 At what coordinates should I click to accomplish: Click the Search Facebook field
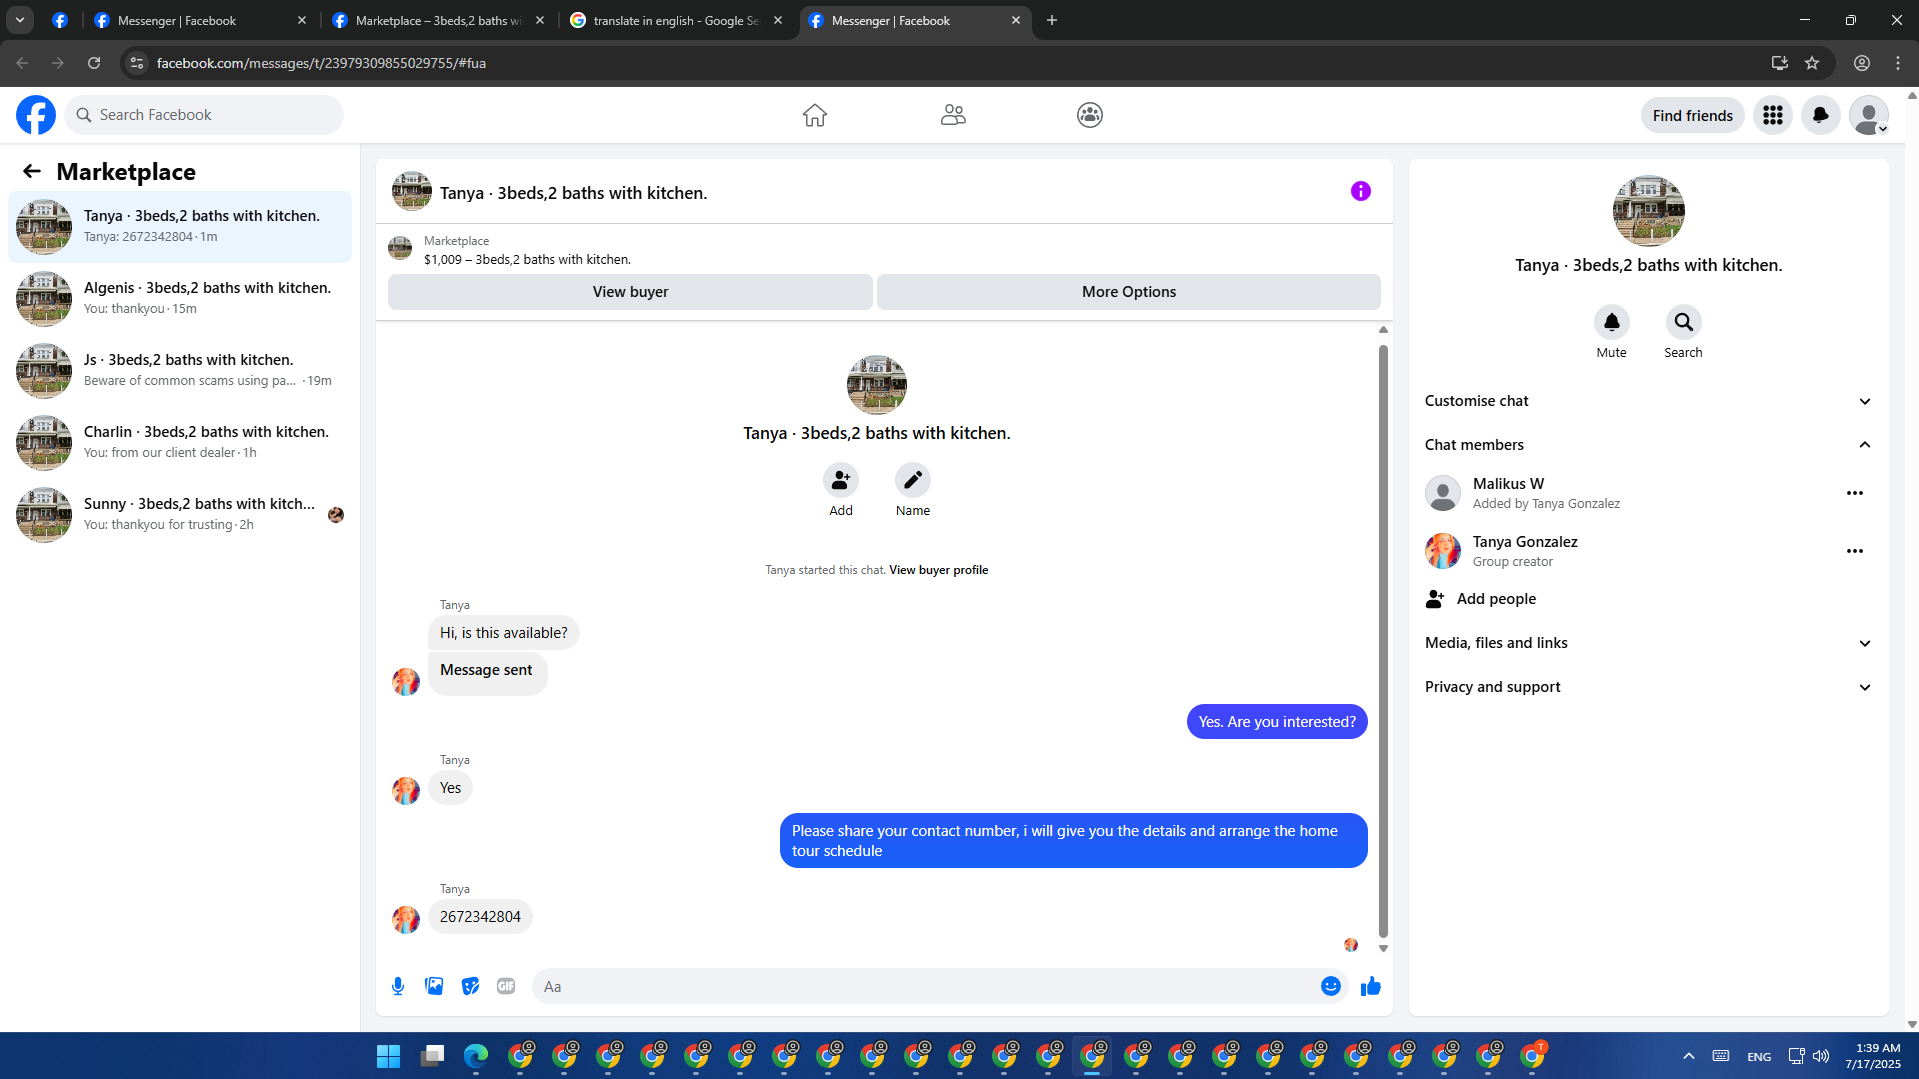204,115
